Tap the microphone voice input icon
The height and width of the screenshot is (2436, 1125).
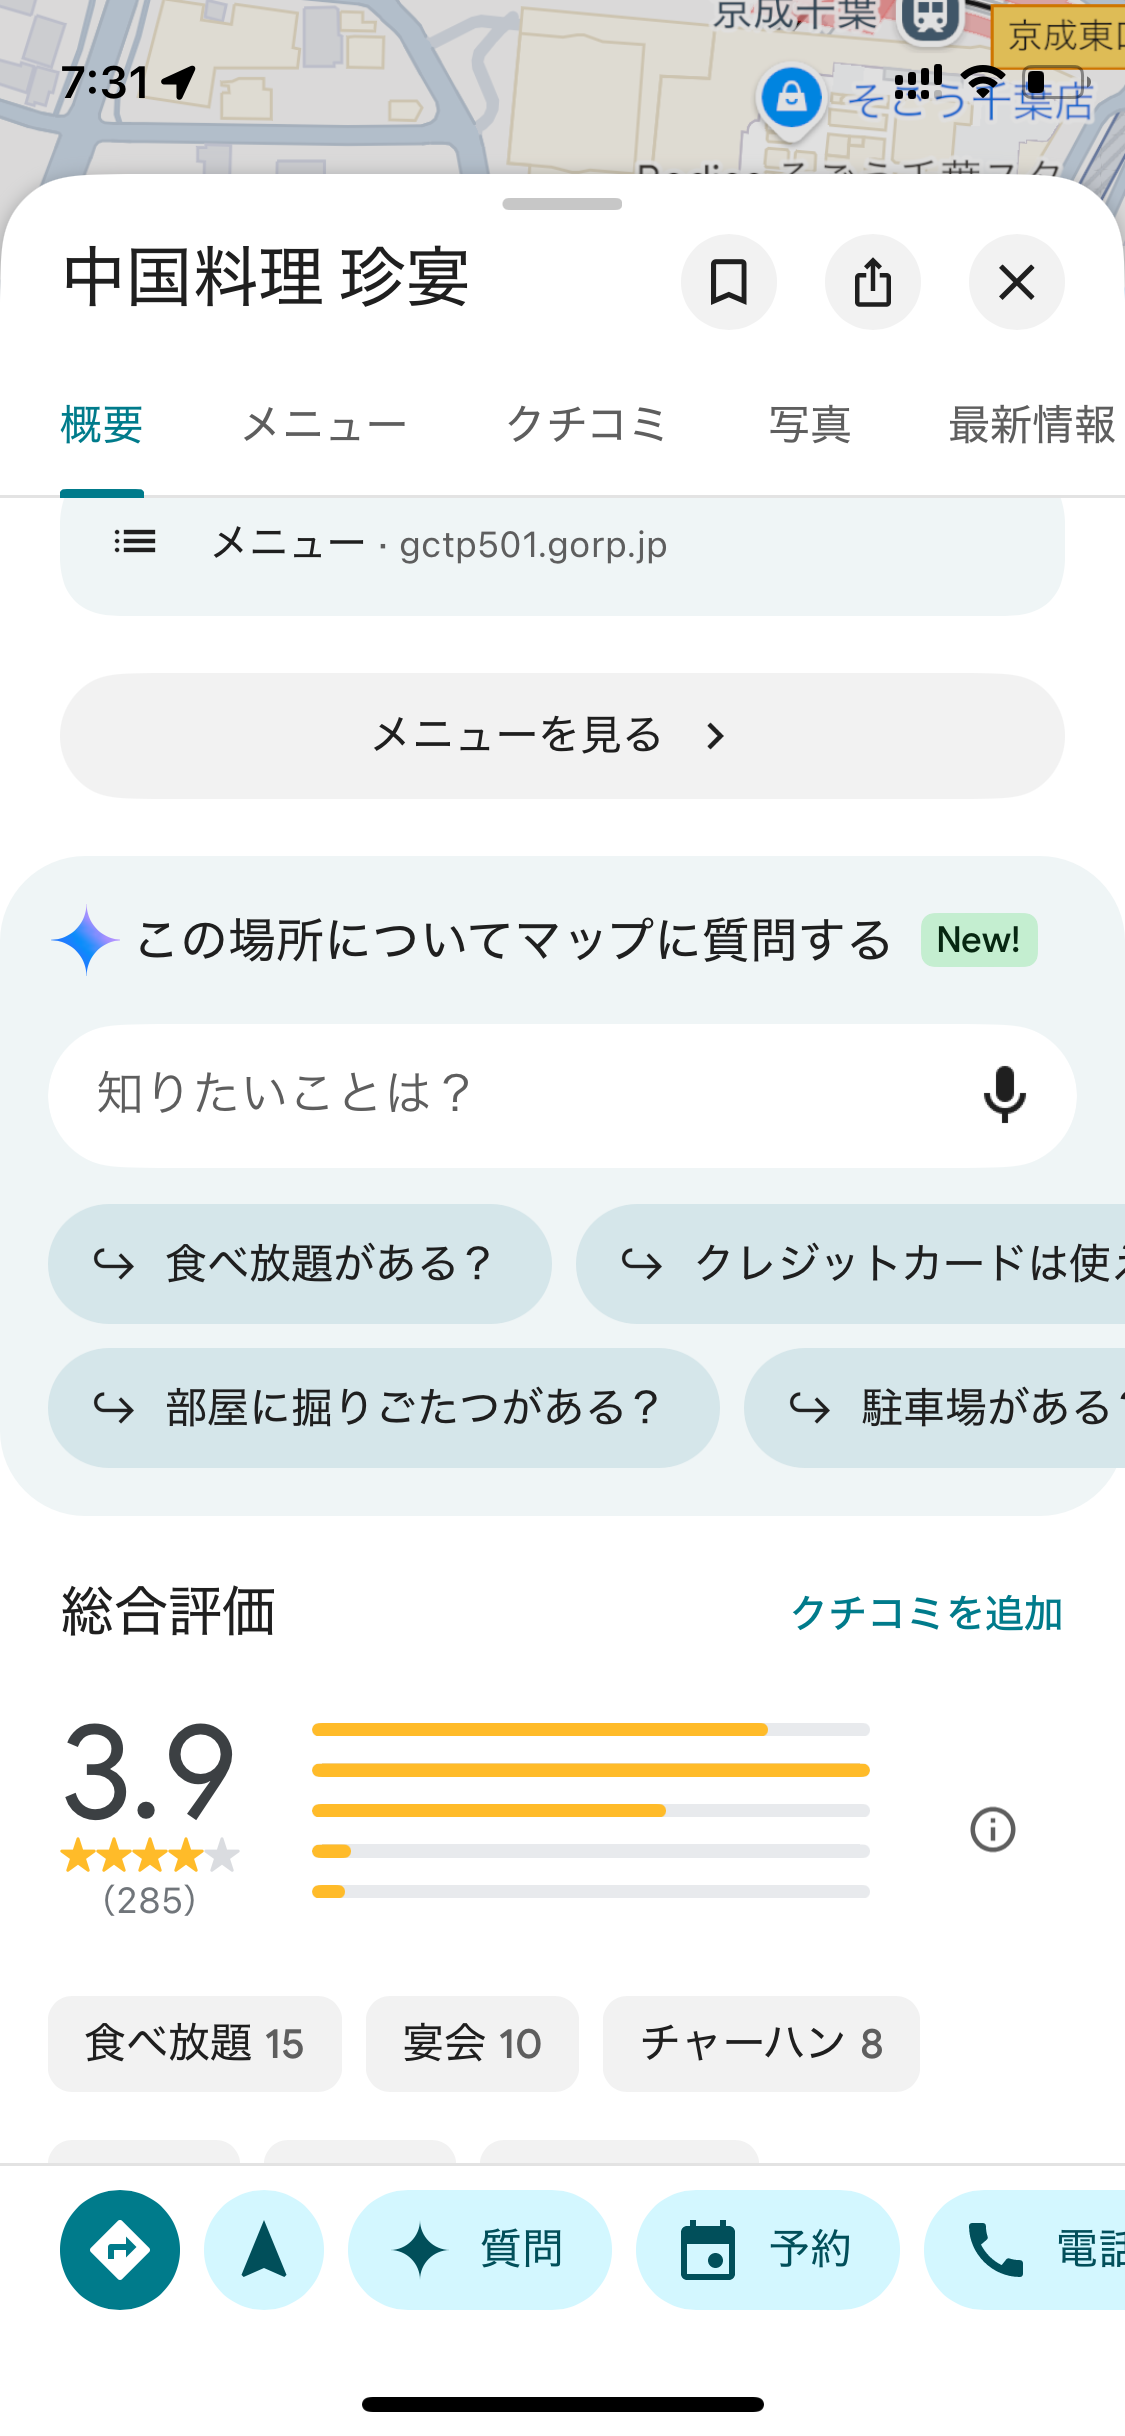pyautogui.click(x=1004, y=1094)
